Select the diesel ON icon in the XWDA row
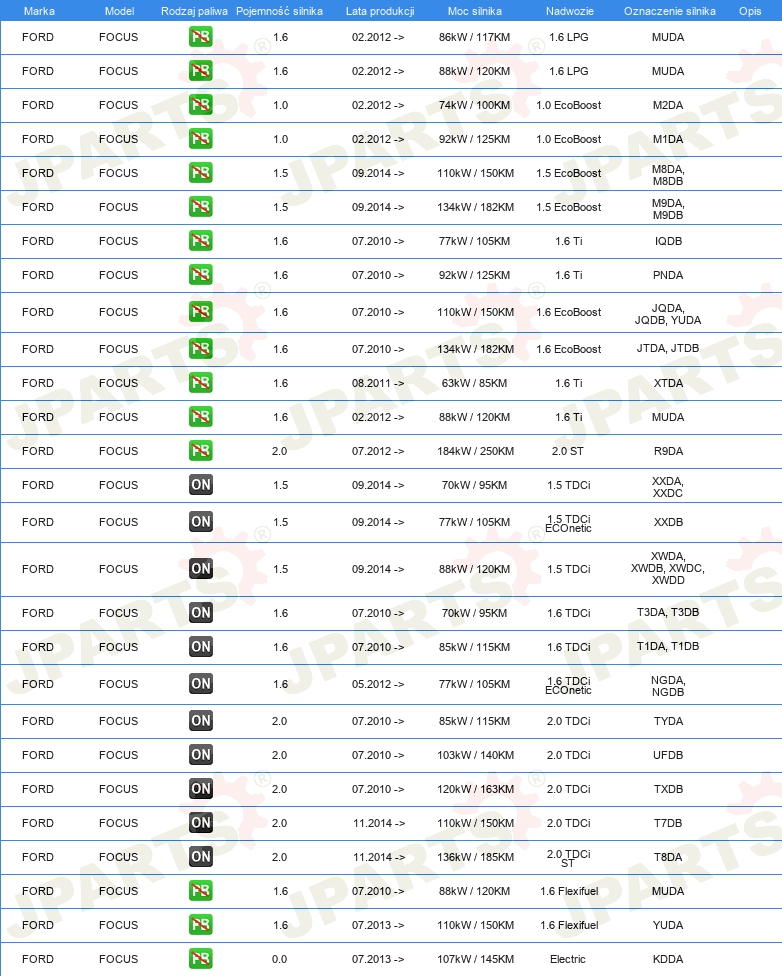Screen dimensions: 782x976 click(200, 568)
